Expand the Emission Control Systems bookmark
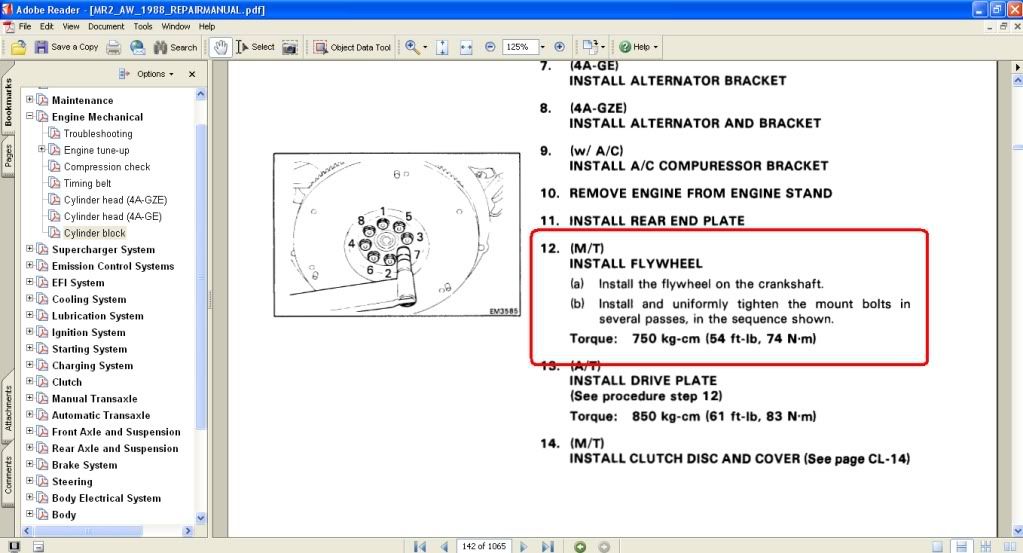 coord(29,265)
